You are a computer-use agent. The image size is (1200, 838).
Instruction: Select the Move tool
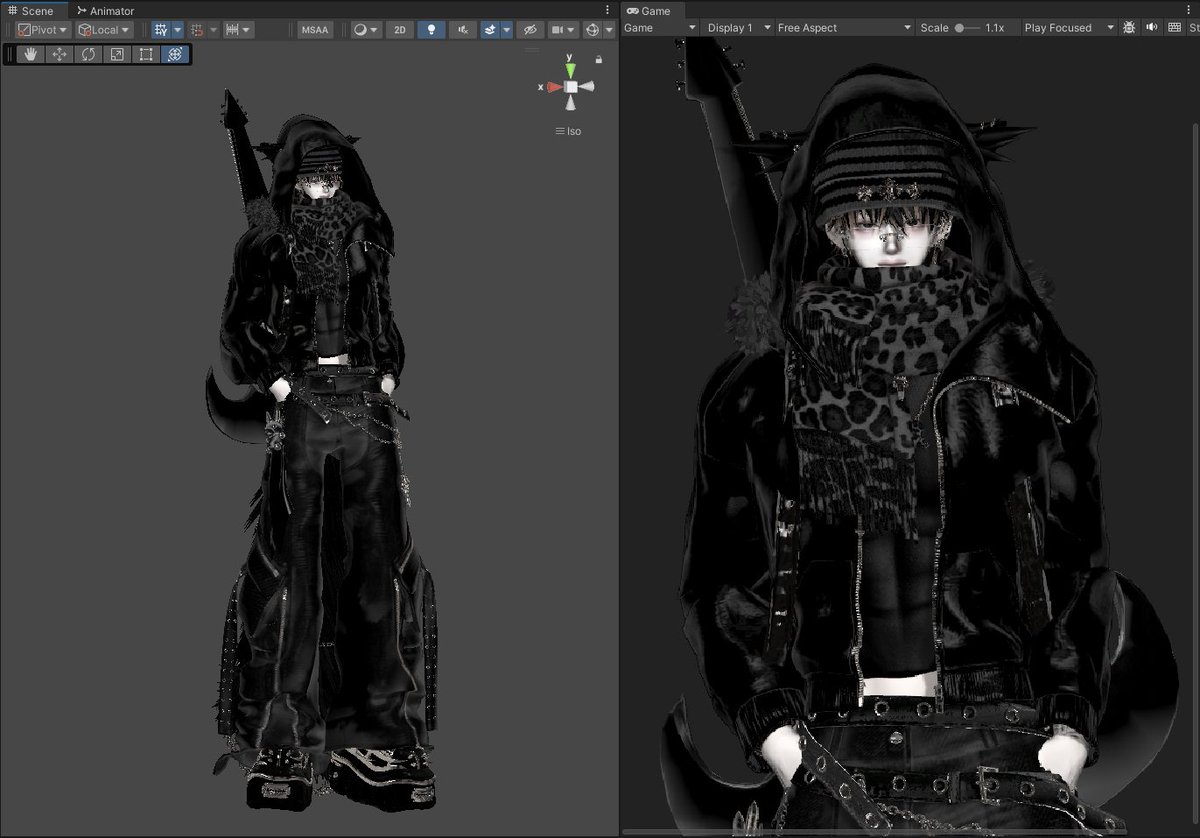60,54
